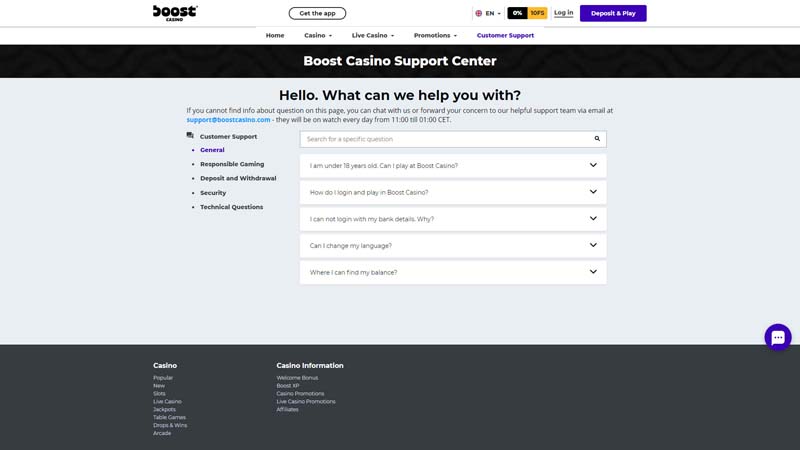This screenshot has width=800, height=450.
Task: Click the Customer Support chat icon in sidebar
Action: click(190, 136)
